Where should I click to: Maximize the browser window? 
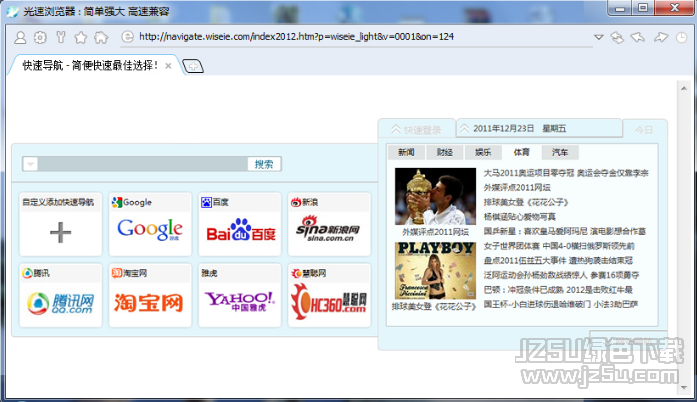tap(643, 8)
